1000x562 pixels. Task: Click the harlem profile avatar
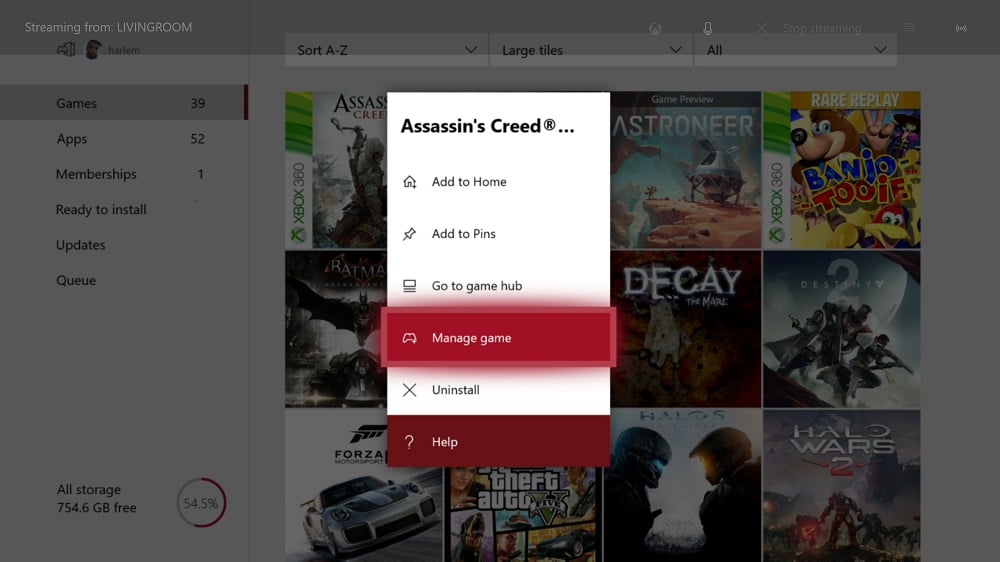(93, 50)
